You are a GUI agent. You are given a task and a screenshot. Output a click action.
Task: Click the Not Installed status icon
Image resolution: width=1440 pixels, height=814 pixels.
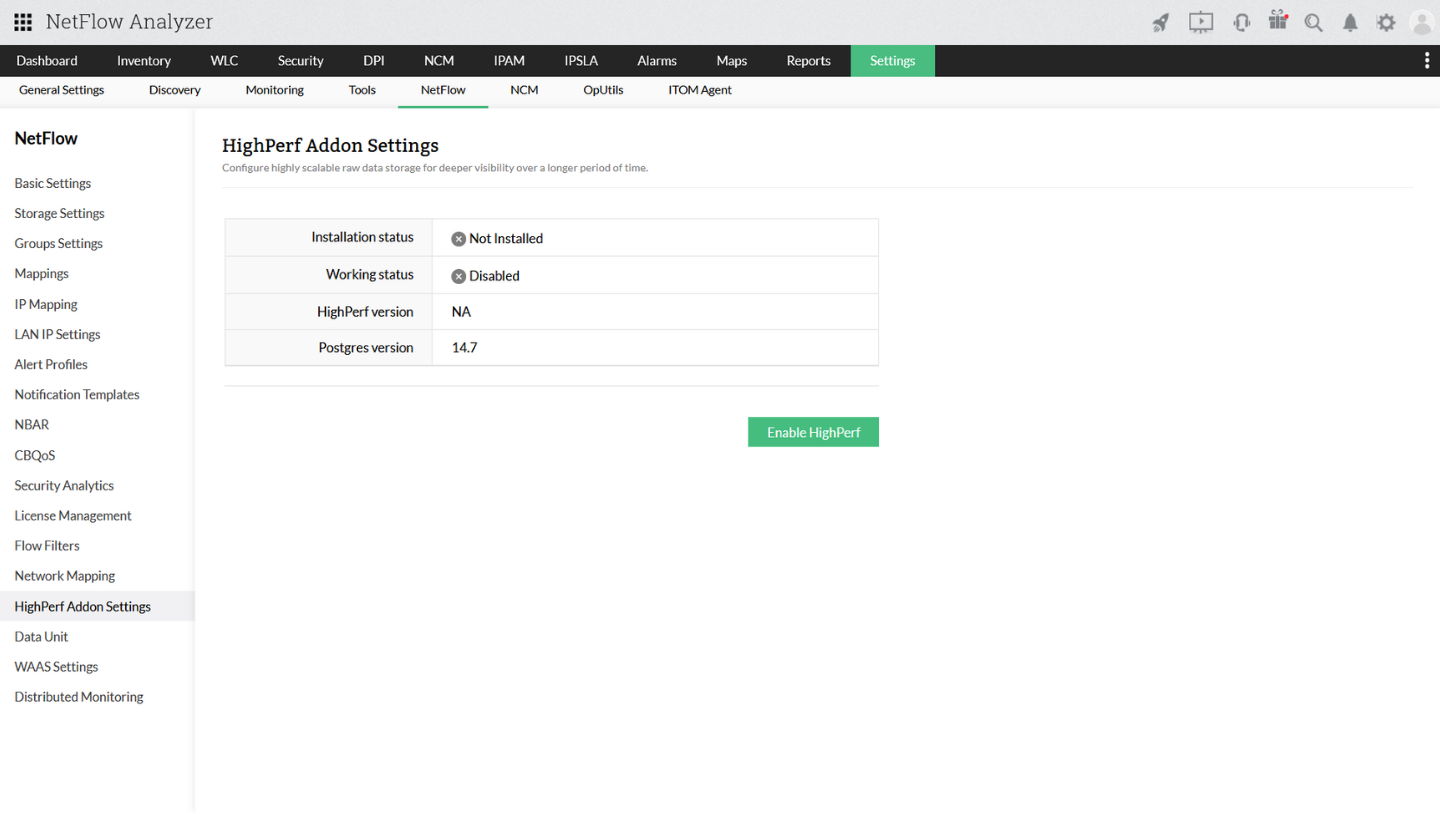click(x=458, y=239)
